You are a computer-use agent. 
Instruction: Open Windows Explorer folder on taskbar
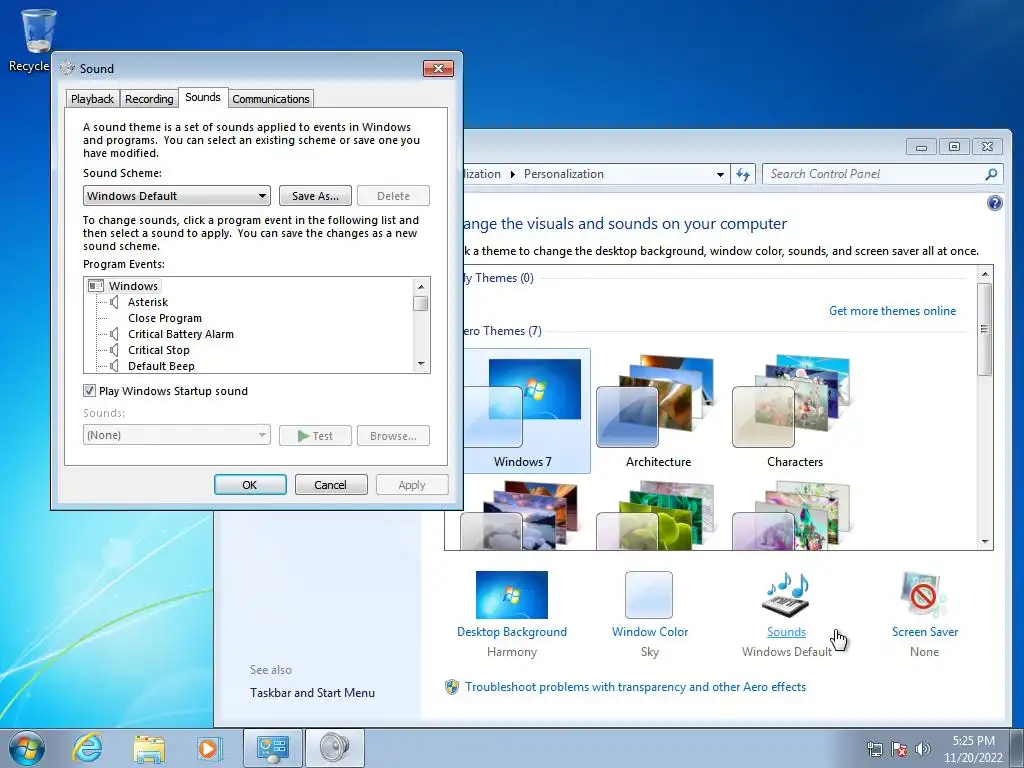point(149,748)
